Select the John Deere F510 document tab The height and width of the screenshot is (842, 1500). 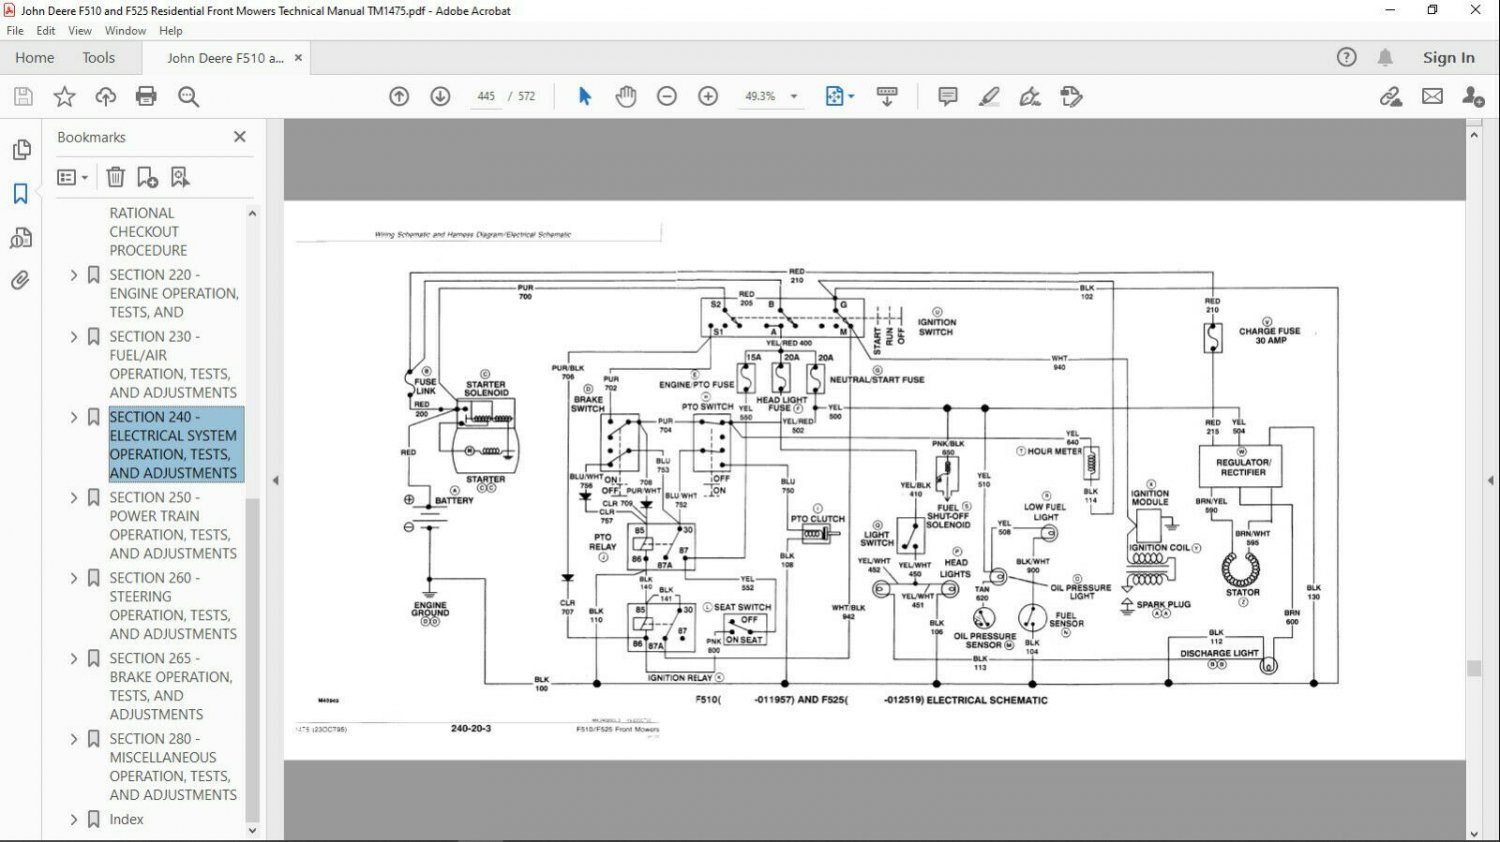click(225, 58)
